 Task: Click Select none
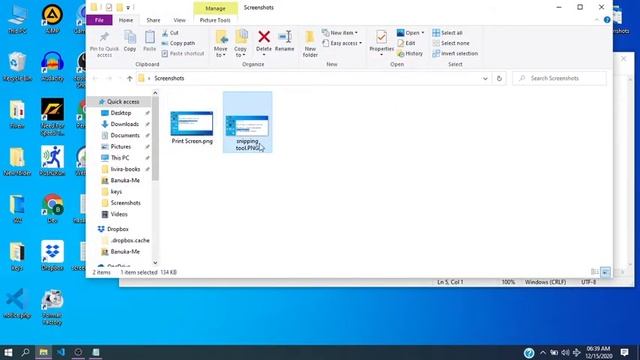(x=451, y=43)
